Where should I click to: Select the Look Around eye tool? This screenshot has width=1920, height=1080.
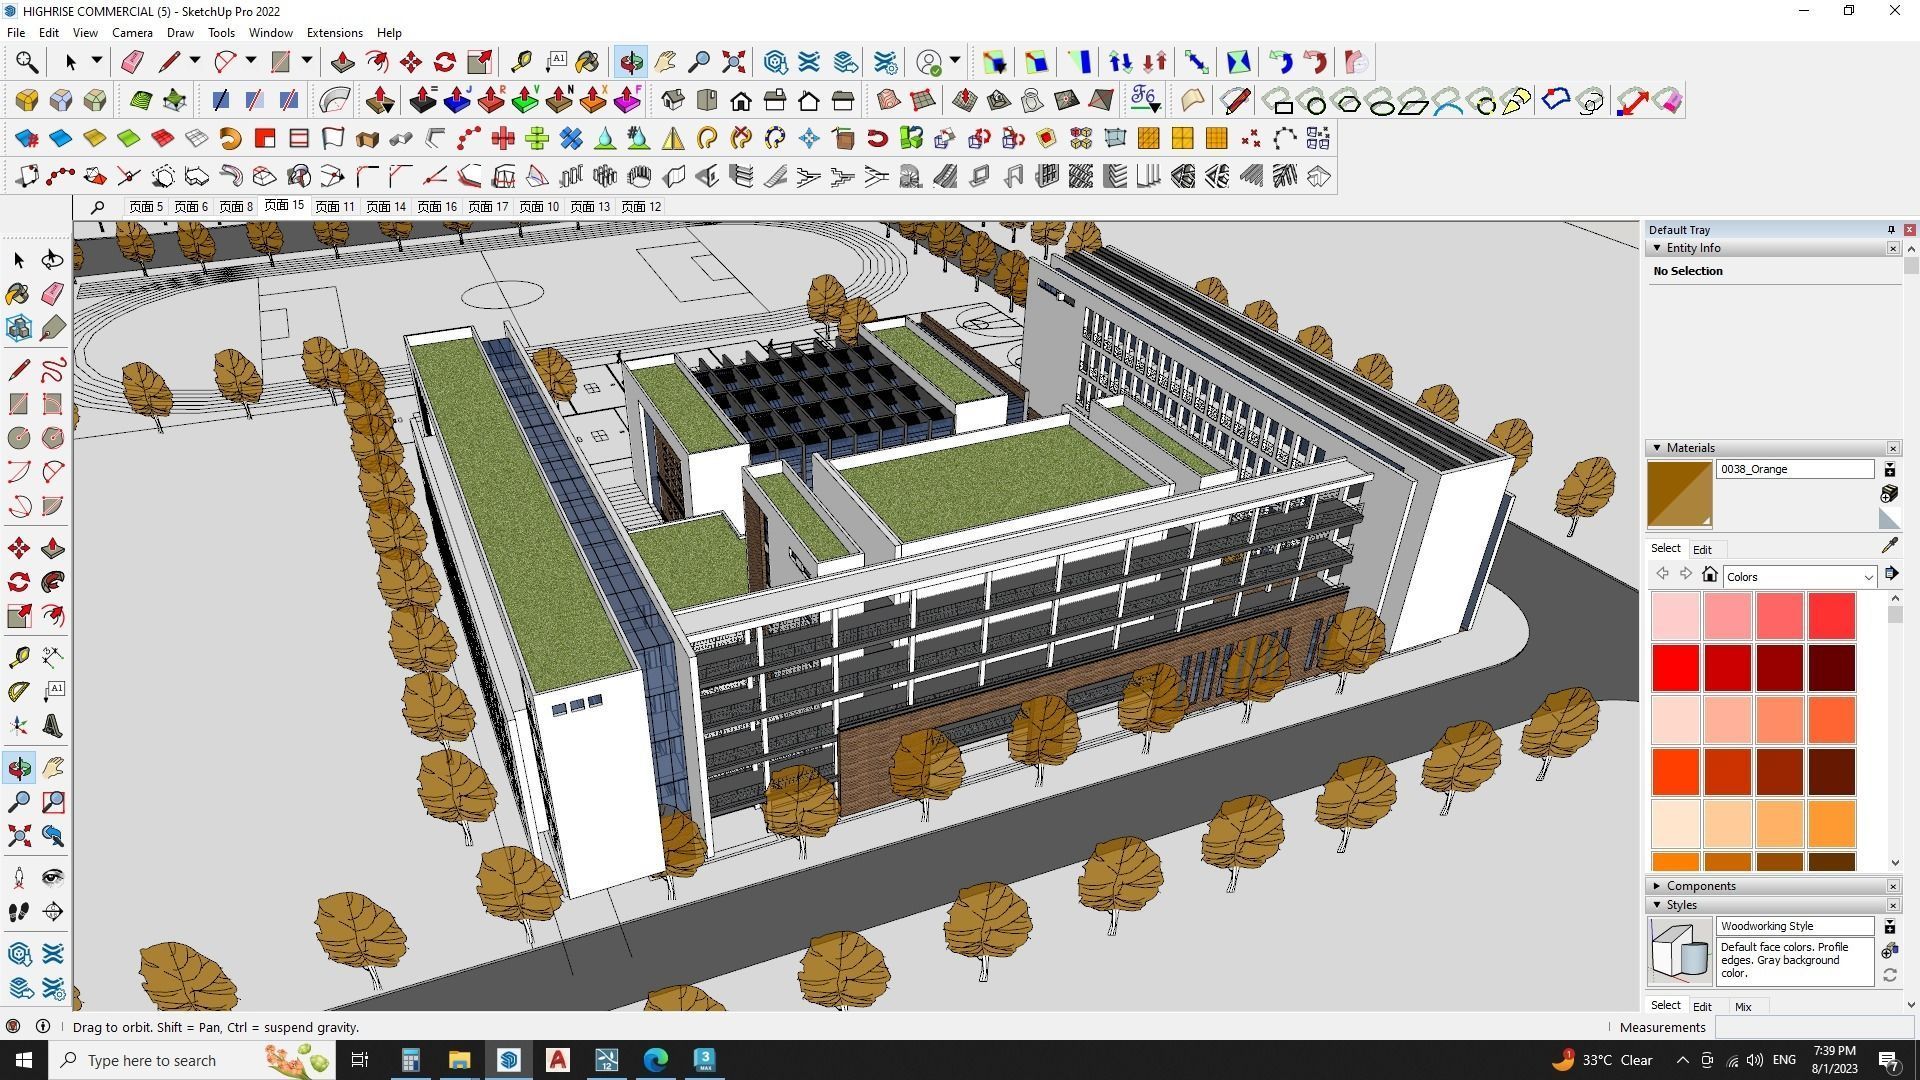[x=52, y=878]
